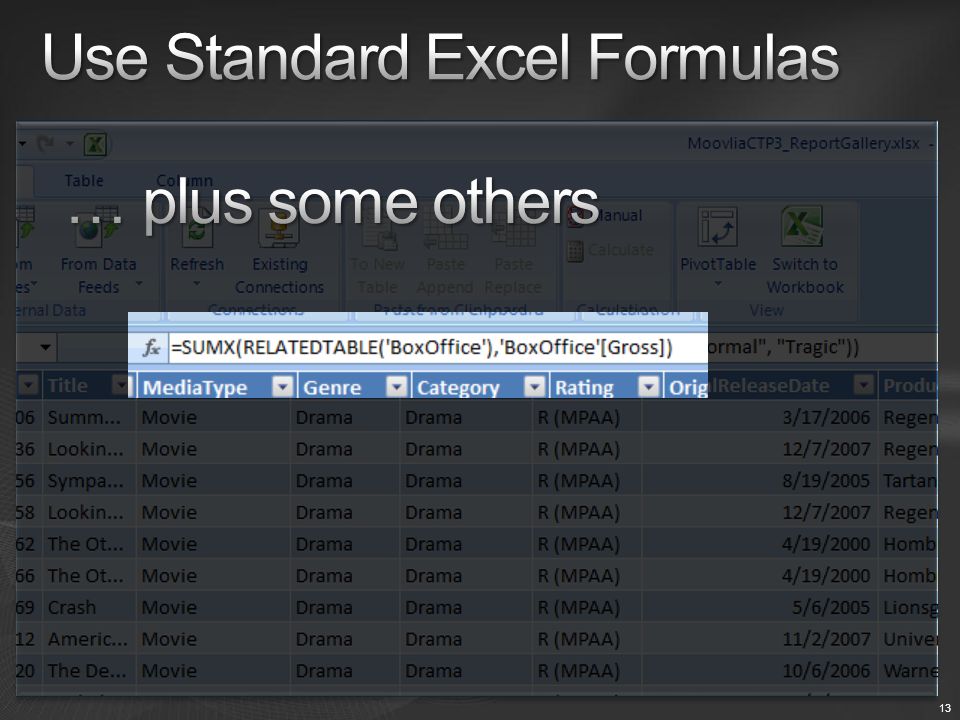Click the PivotTable icon in the ribbon

click(x=718, y=228)
